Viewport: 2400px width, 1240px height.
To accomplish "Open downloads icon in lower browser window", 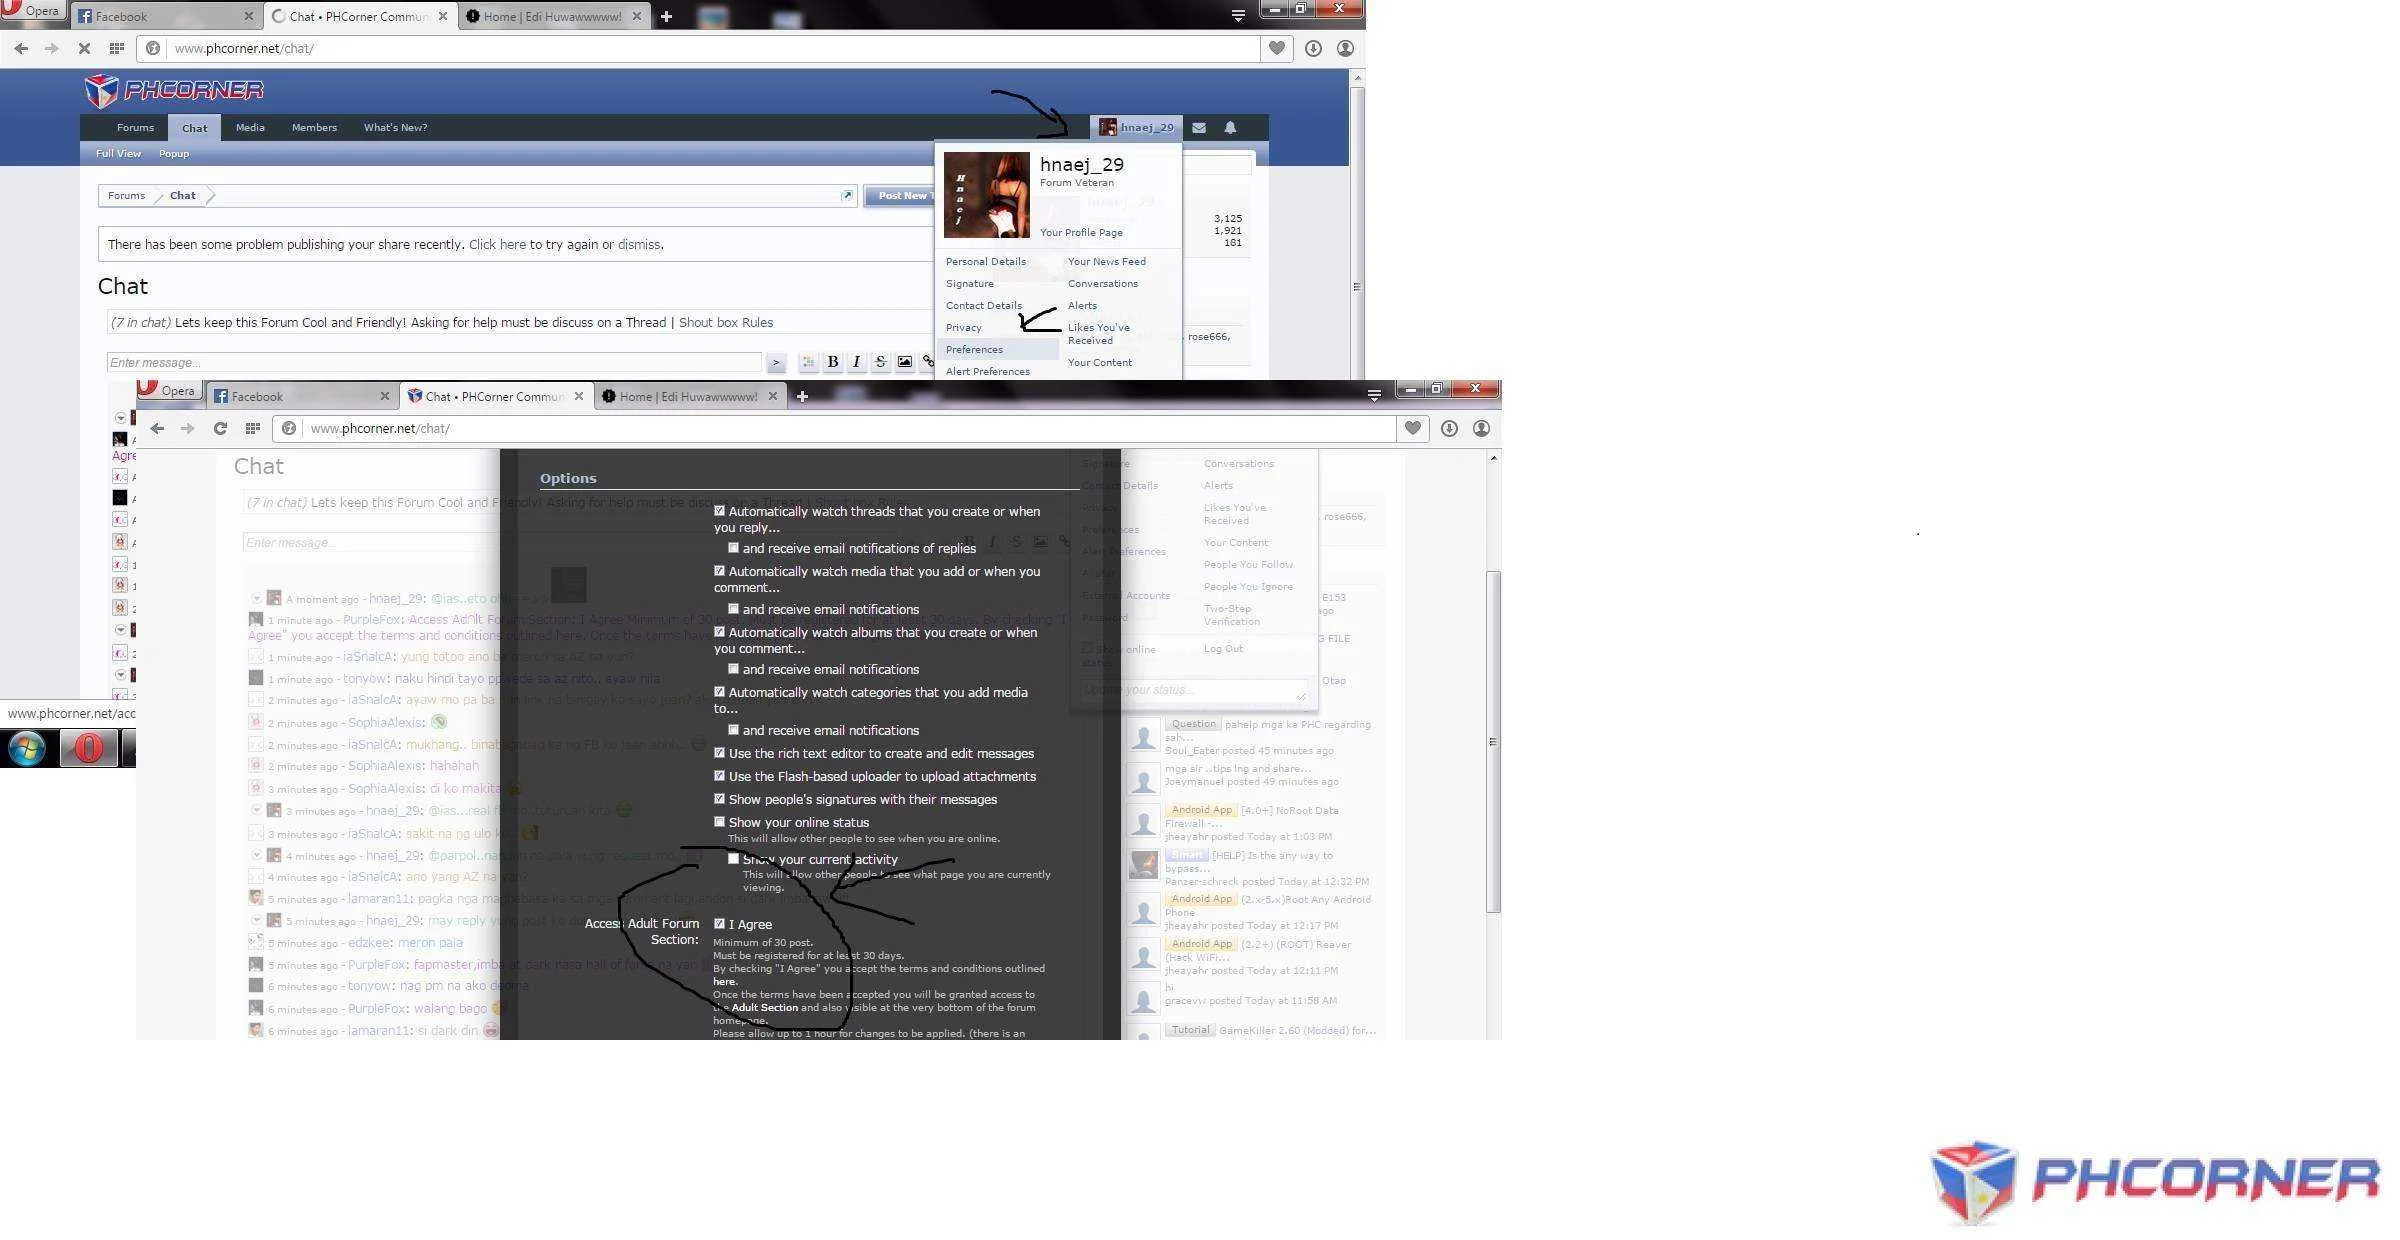I will (x=1449, y=428).
